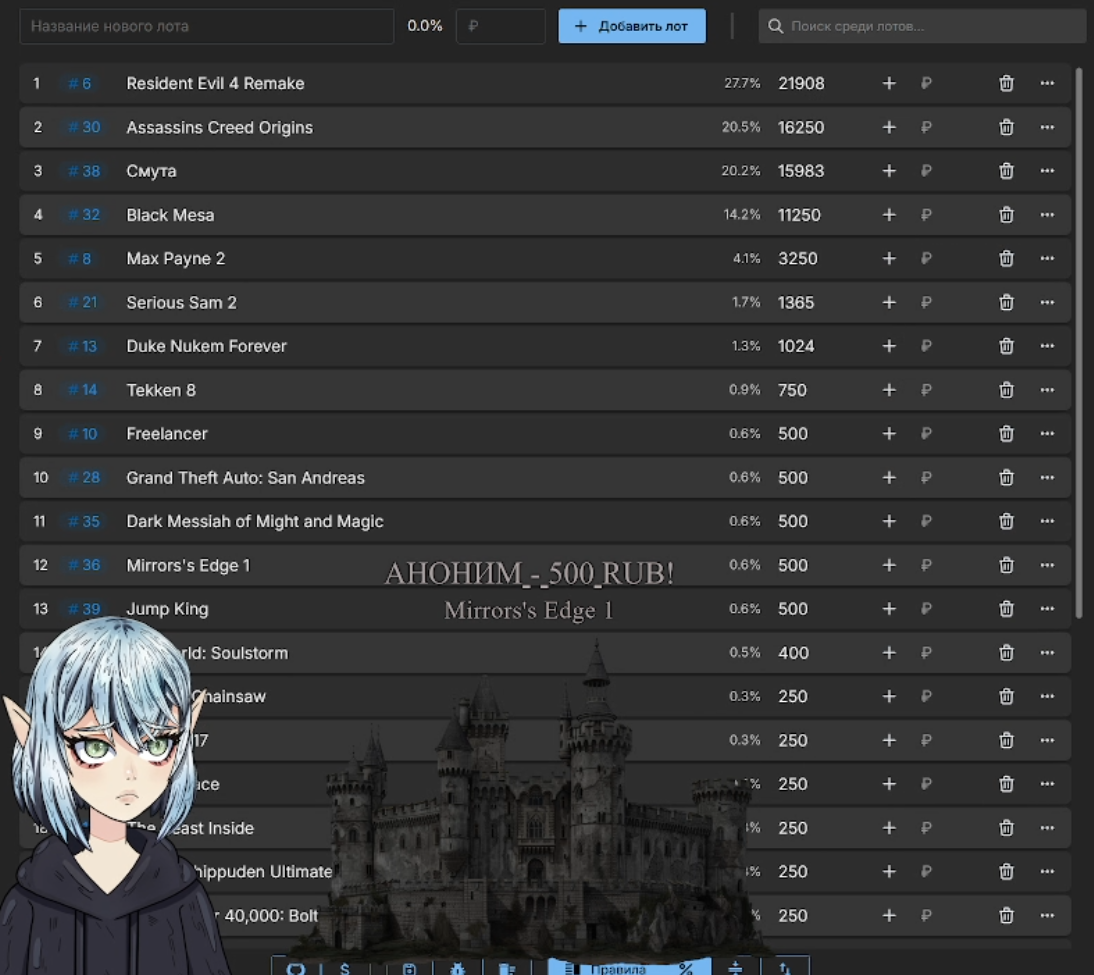Click the plus icon for Max Payne 2
This screenshot has width=1094, height=975.
point(889,258)
